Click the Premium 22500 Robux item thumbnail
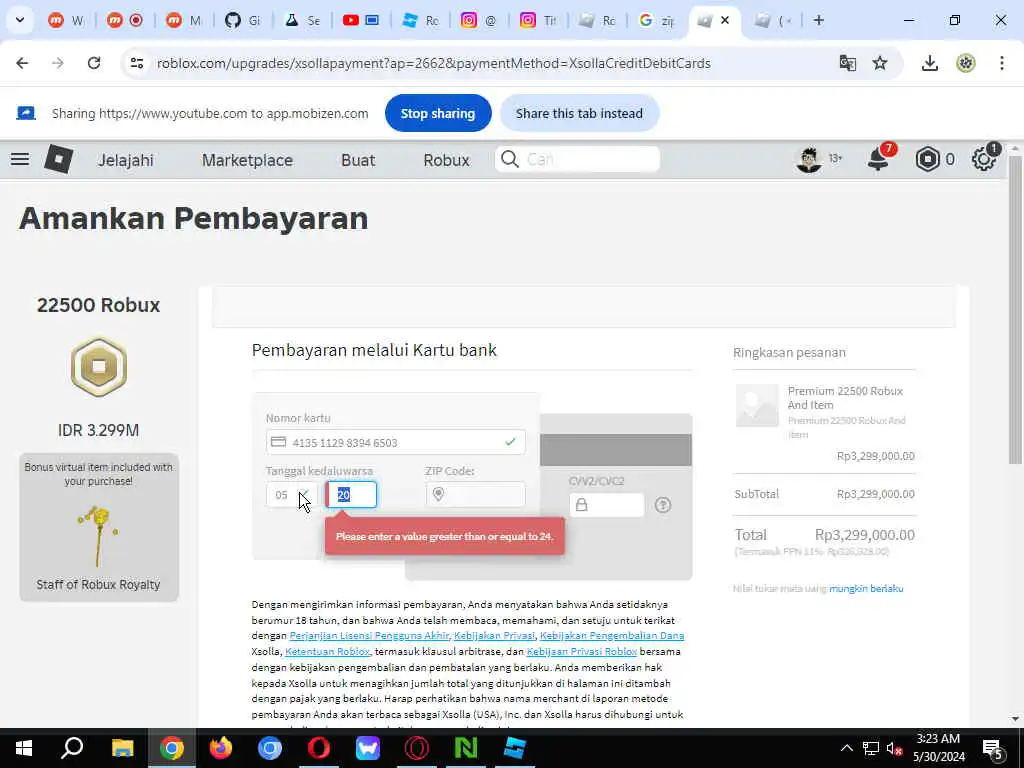 click(x=757, y=406)
